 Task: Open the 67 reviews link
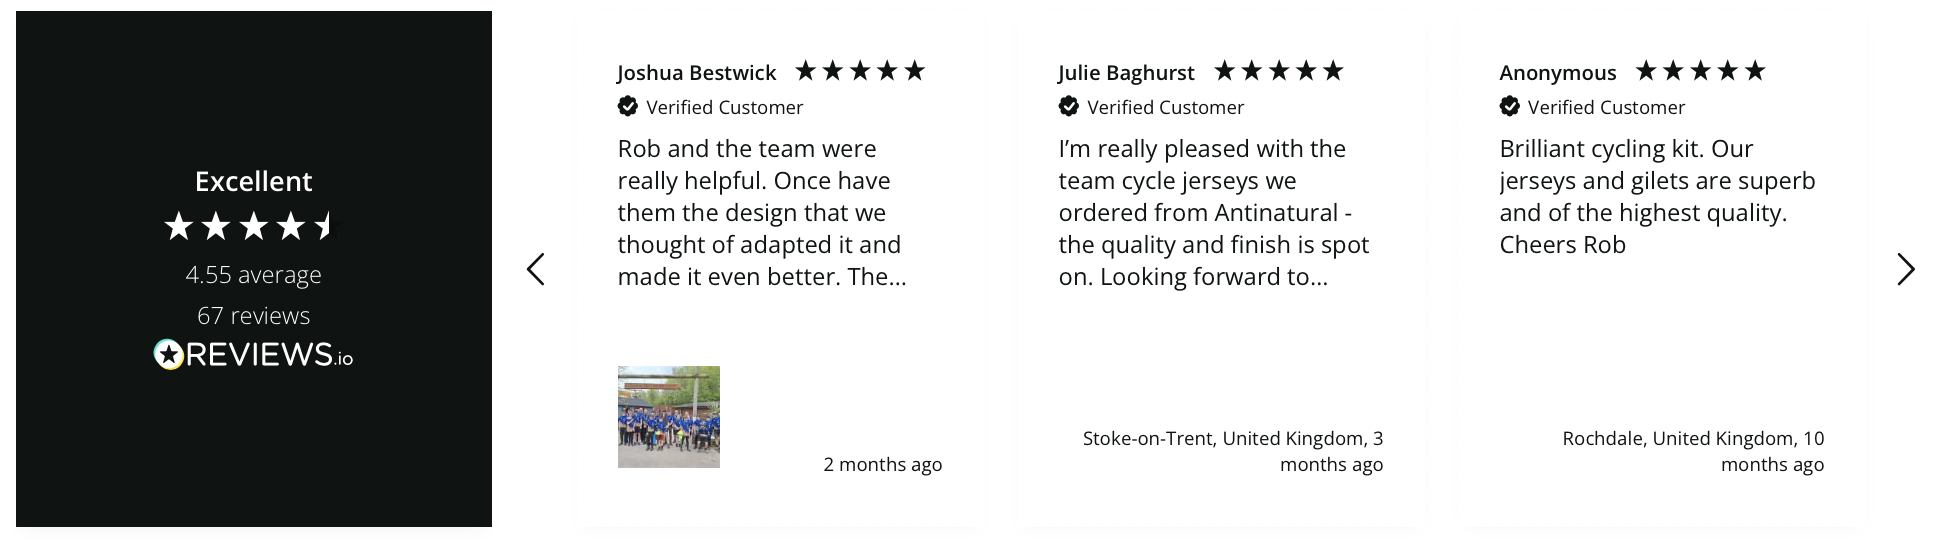[253, 316]
